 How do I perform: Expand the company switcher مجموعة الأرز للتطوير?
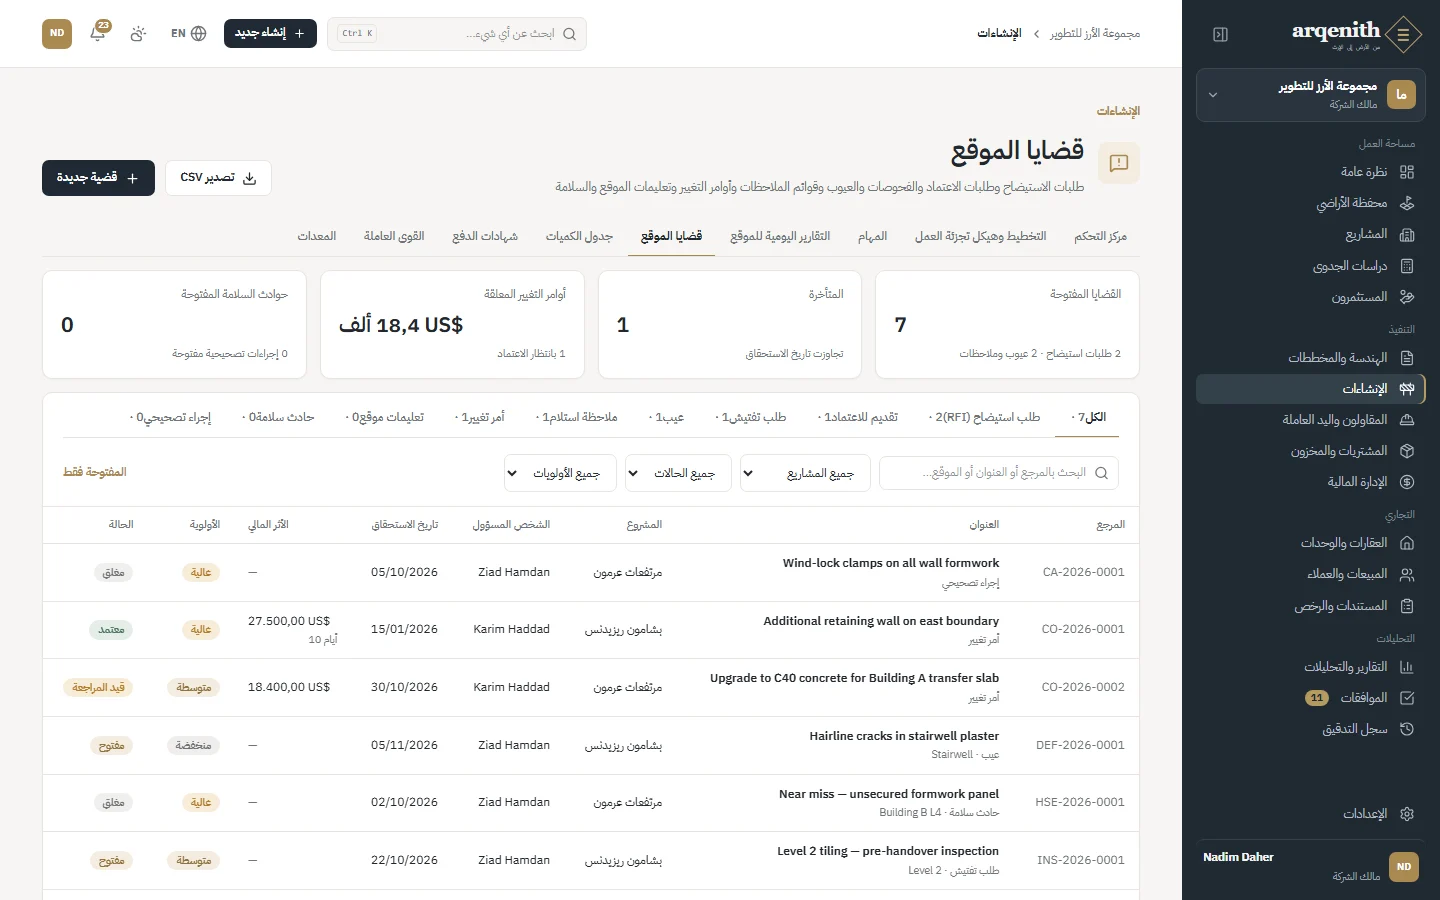[x=1311, y=95]
